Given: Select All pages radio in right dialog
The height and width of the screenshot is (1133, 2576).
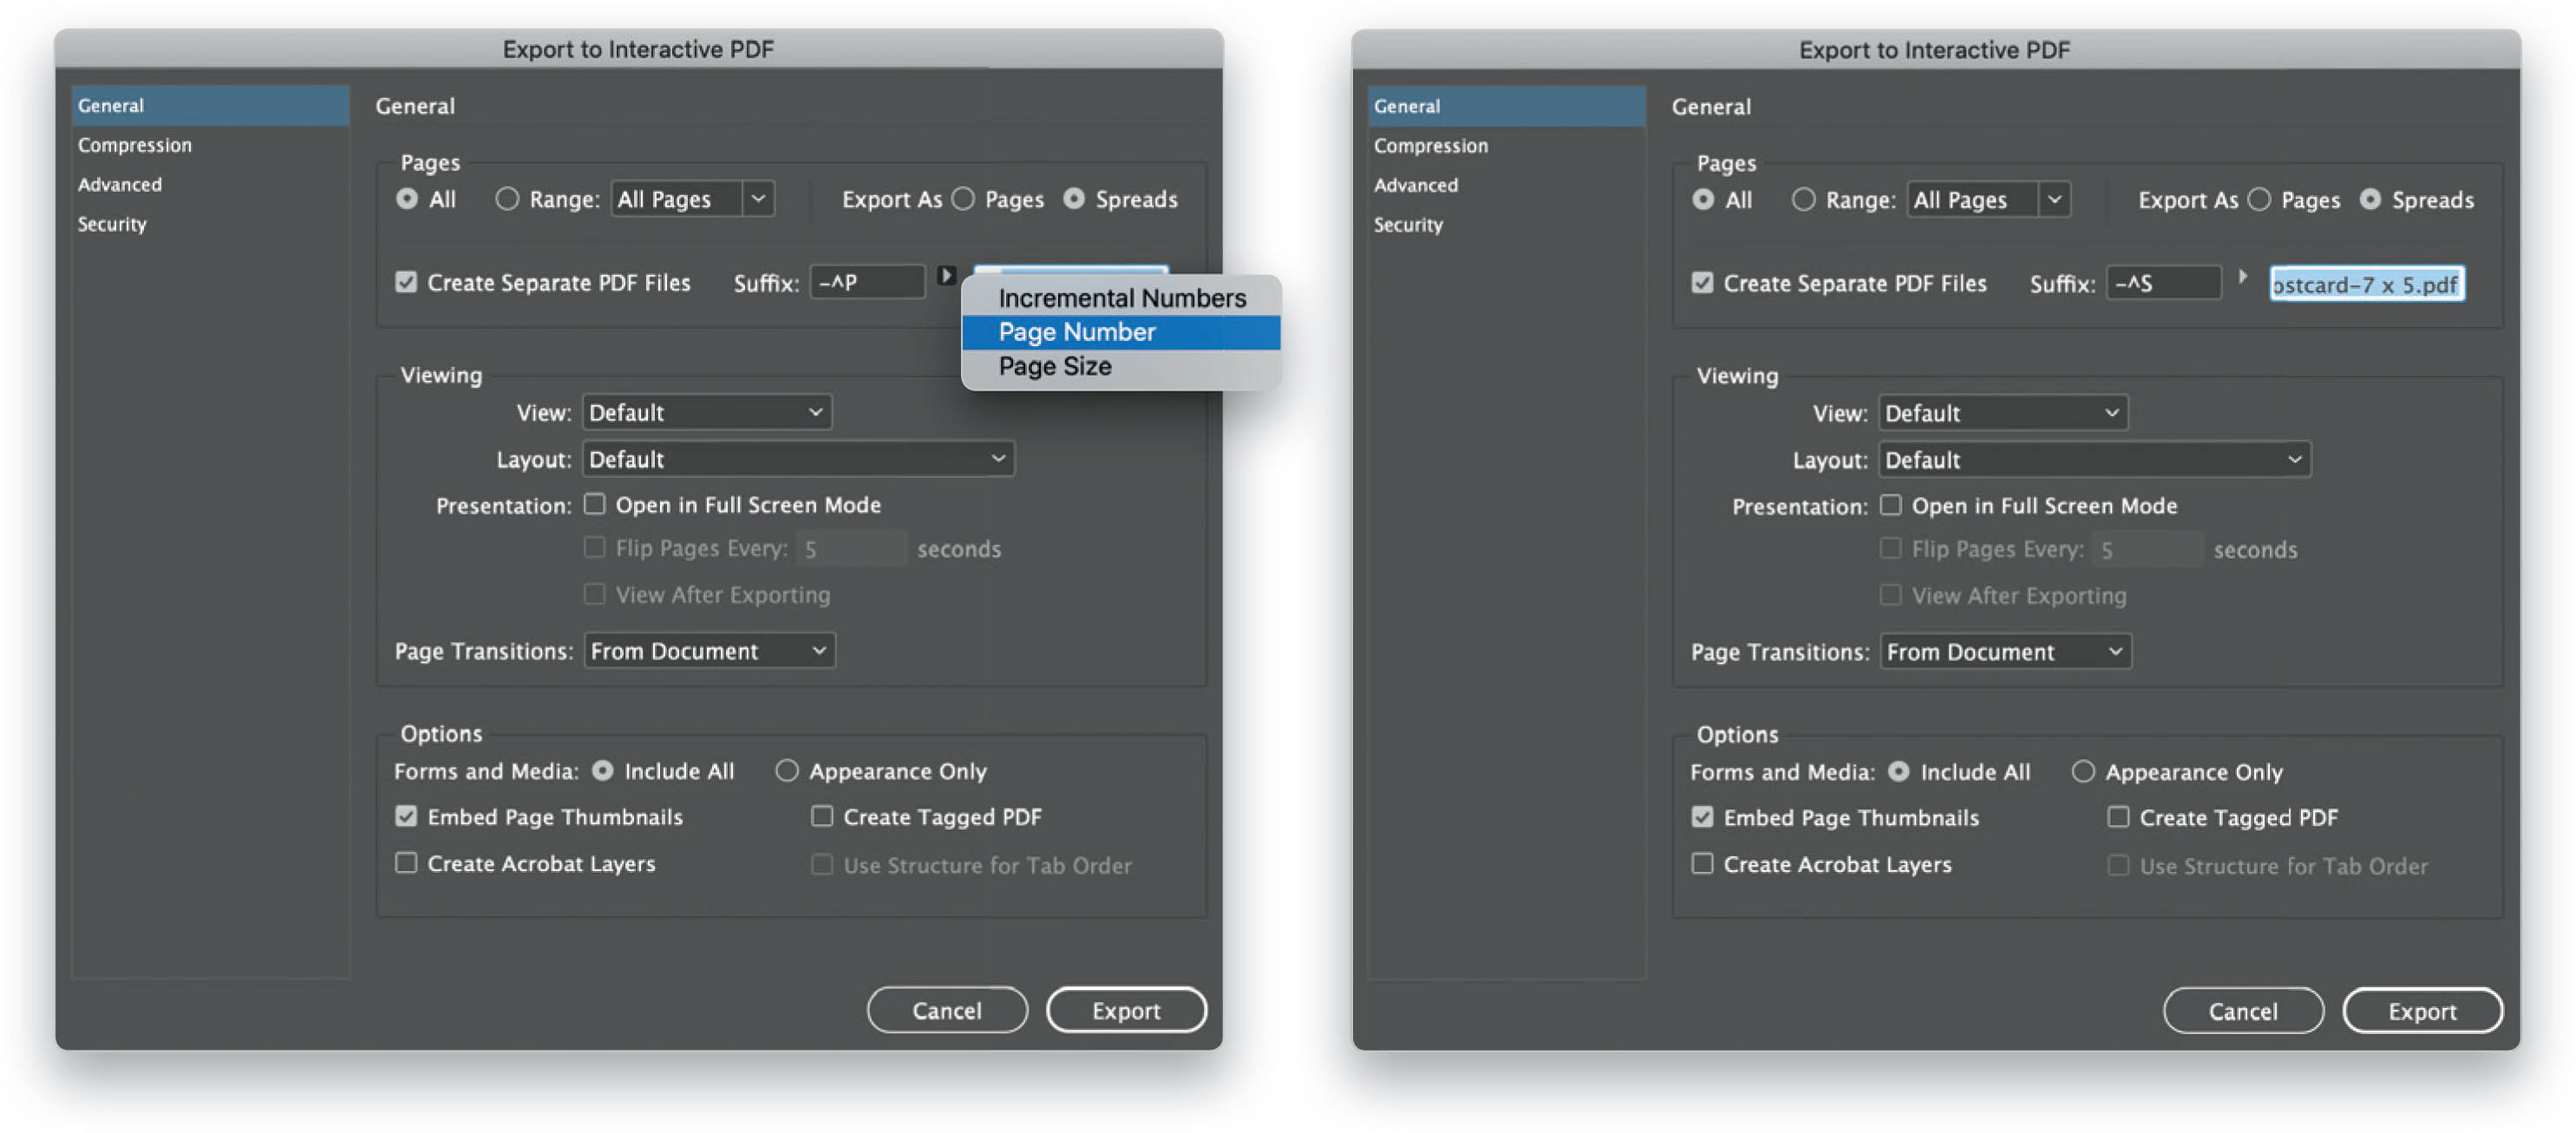Looking at the screenshot, I should [x=1703, y=200].
